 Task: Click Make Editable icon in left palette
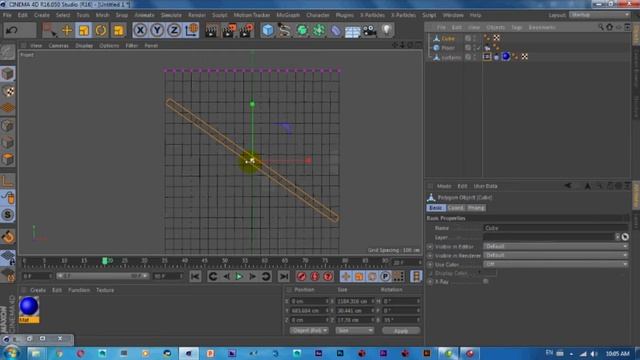[8, 52]
